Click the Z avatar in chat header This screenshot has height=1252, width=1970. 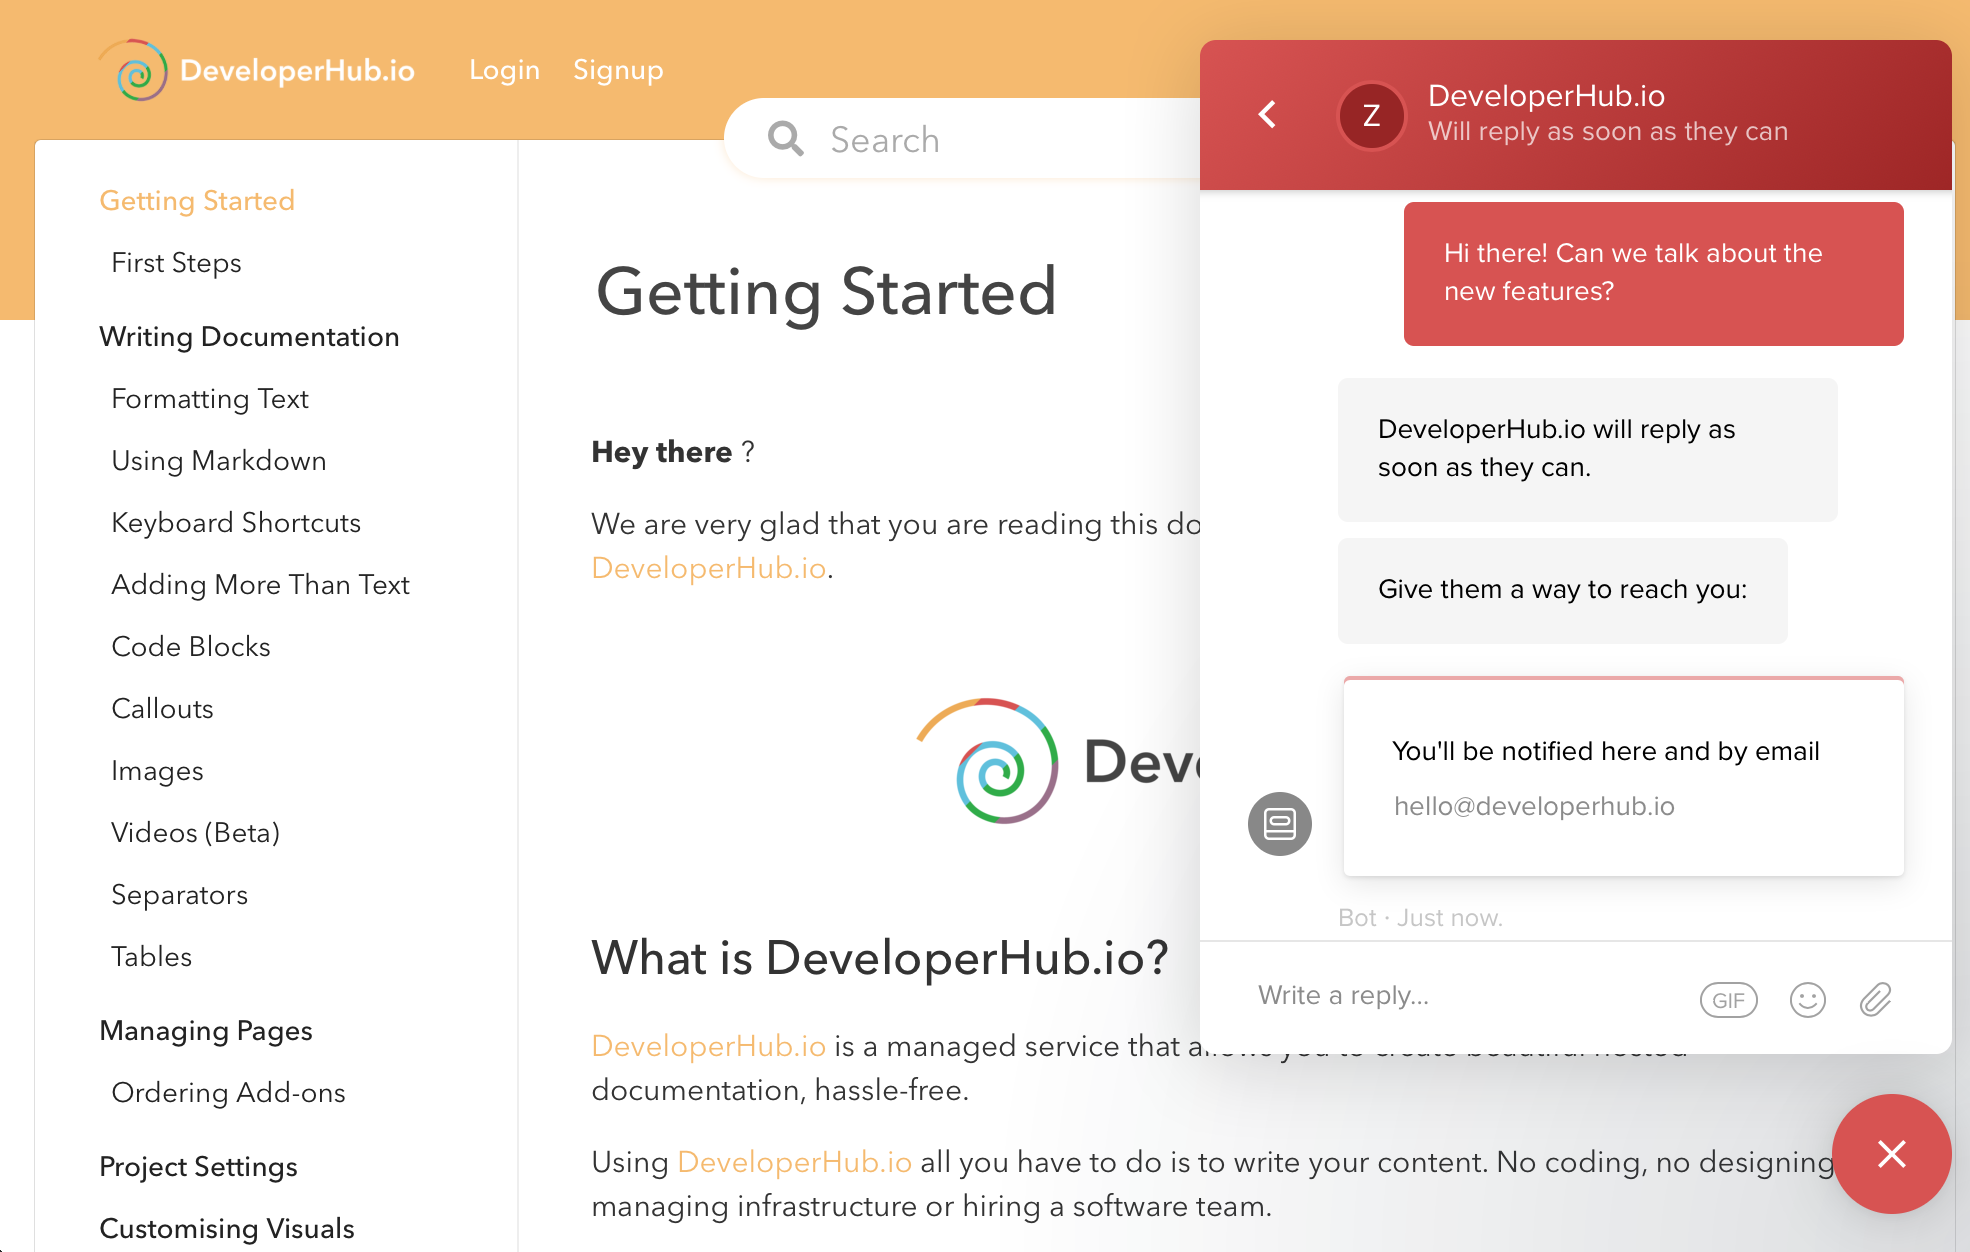(1372, 115)
